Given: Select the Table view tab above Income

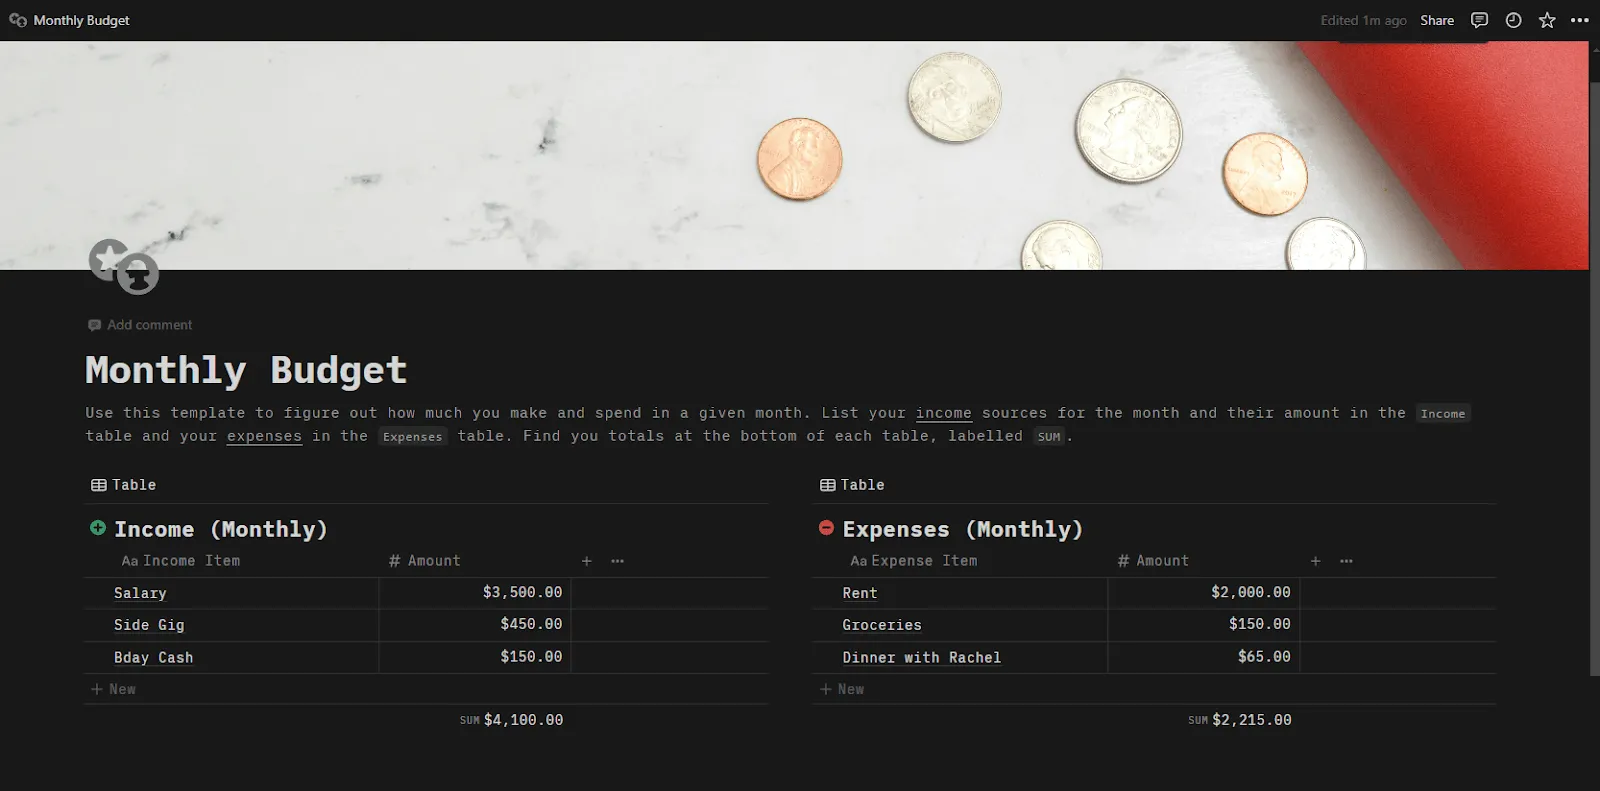Looking at the screenshot, I should pos(124,485).
